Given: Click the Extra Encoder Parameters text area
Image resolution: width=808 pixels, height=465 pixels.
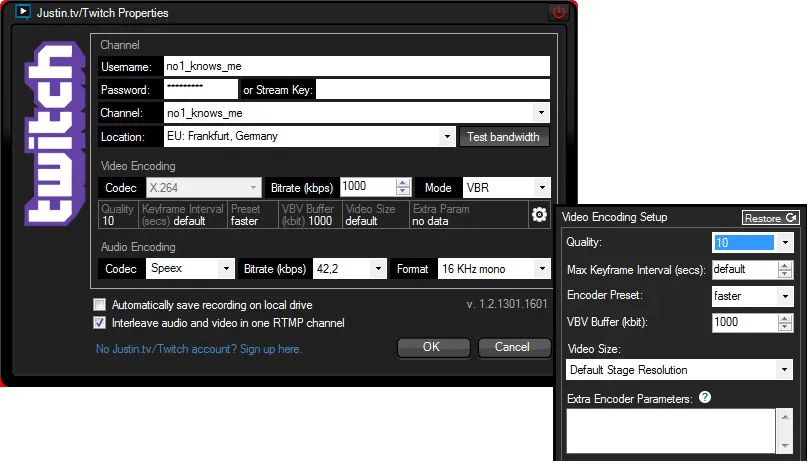Looking at the screenshot, I should point(671,431).
